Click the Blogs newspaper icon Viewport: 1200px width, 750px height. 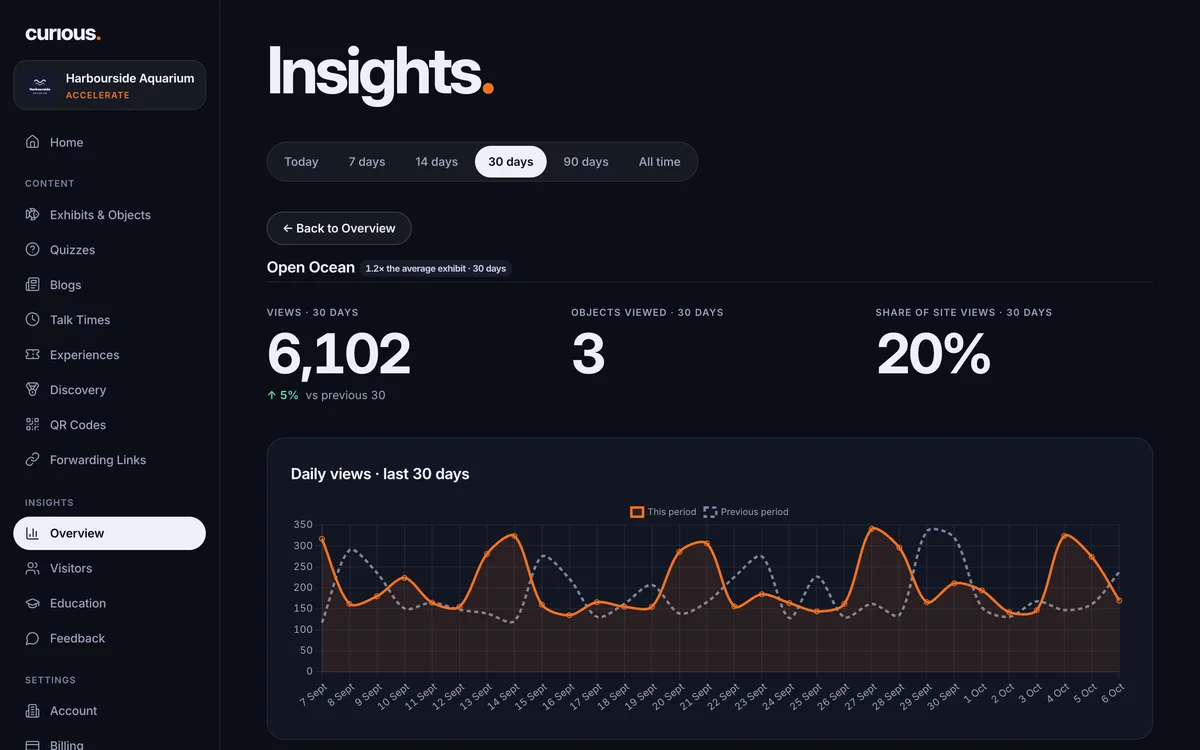[x=33, y=285]
